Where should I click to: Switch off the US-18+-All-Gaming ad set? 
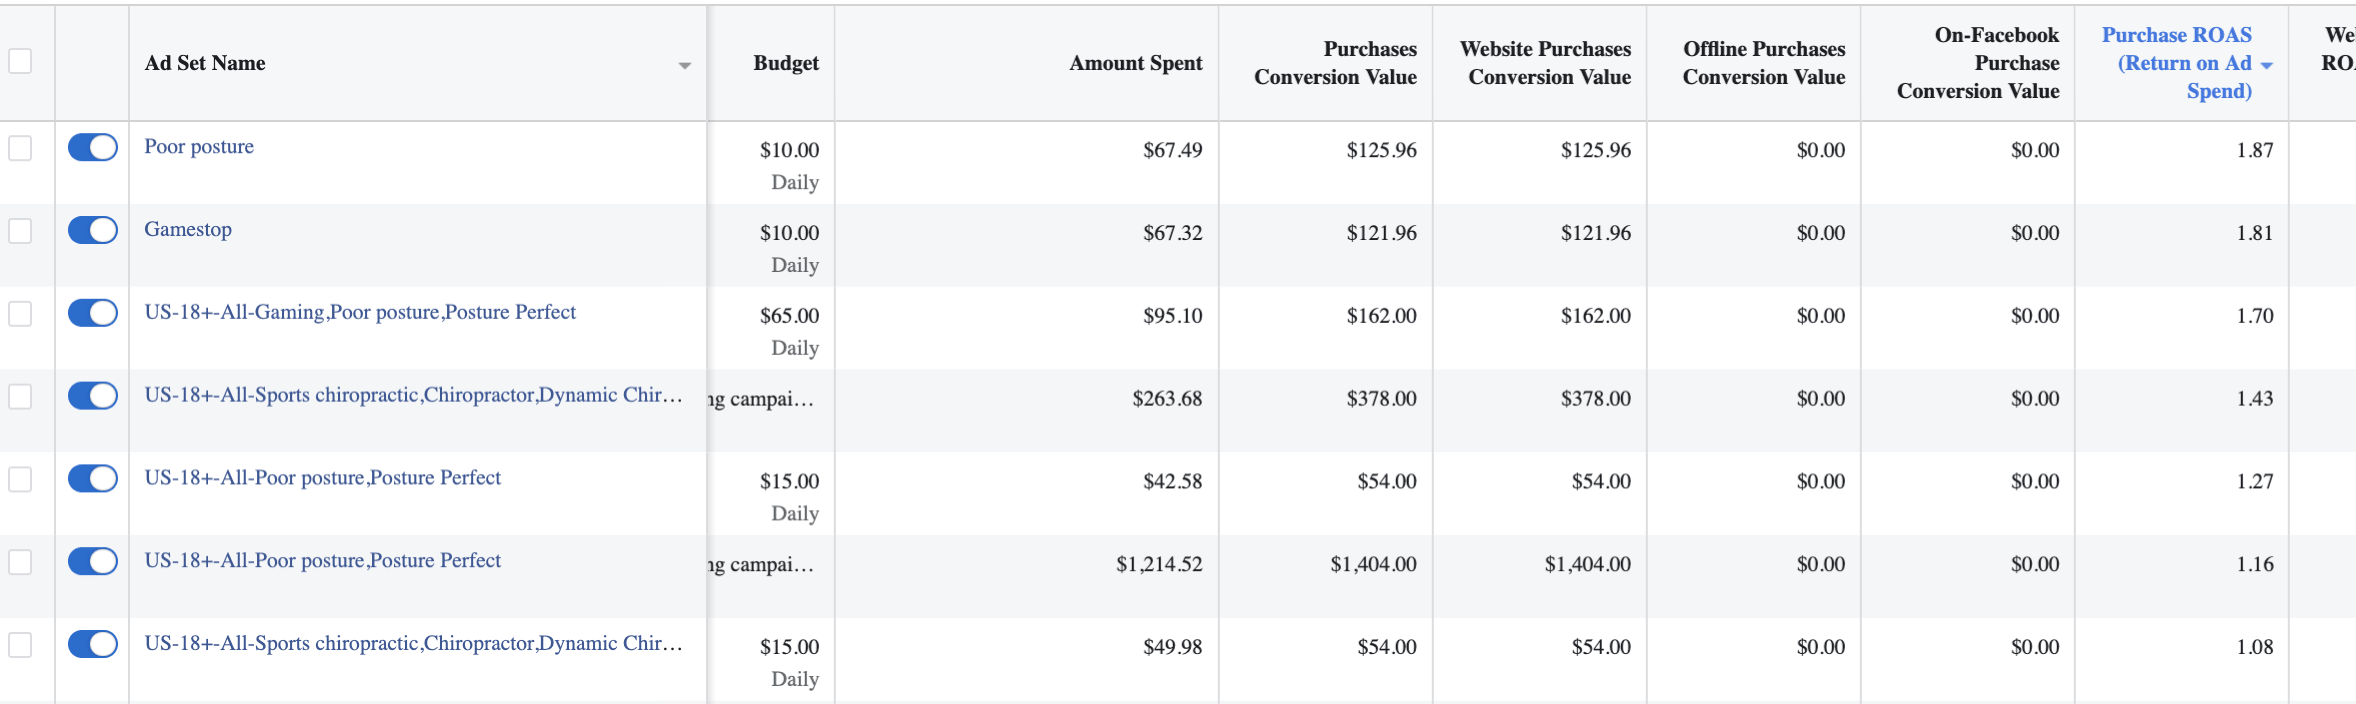tap(93, 313)
